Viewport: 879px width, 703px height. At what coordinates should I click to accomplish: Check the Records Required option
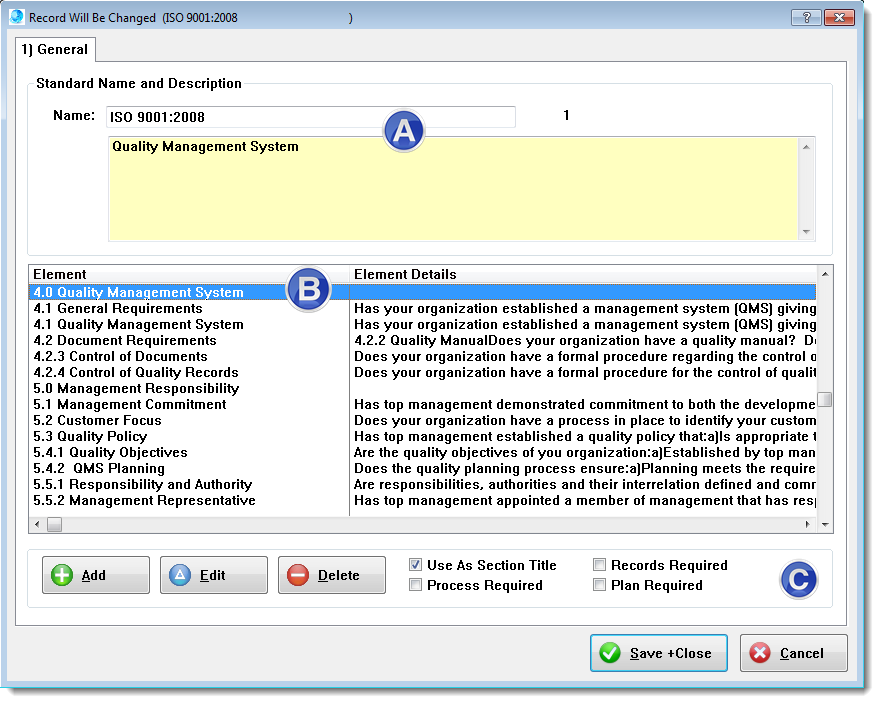click(599, 565)
